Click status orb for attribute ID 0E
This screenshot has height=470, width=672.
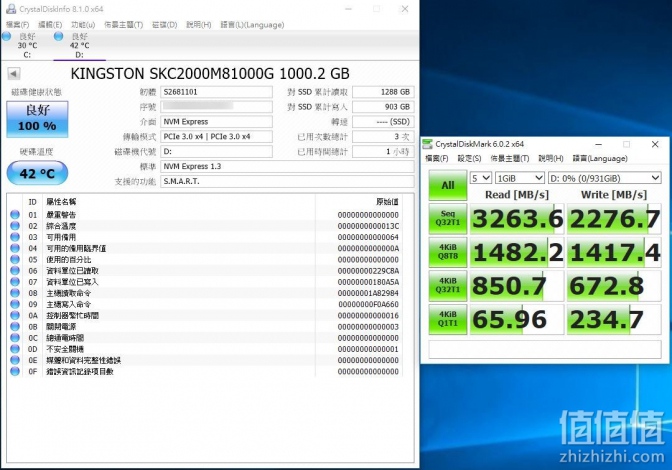click(15, 360)
